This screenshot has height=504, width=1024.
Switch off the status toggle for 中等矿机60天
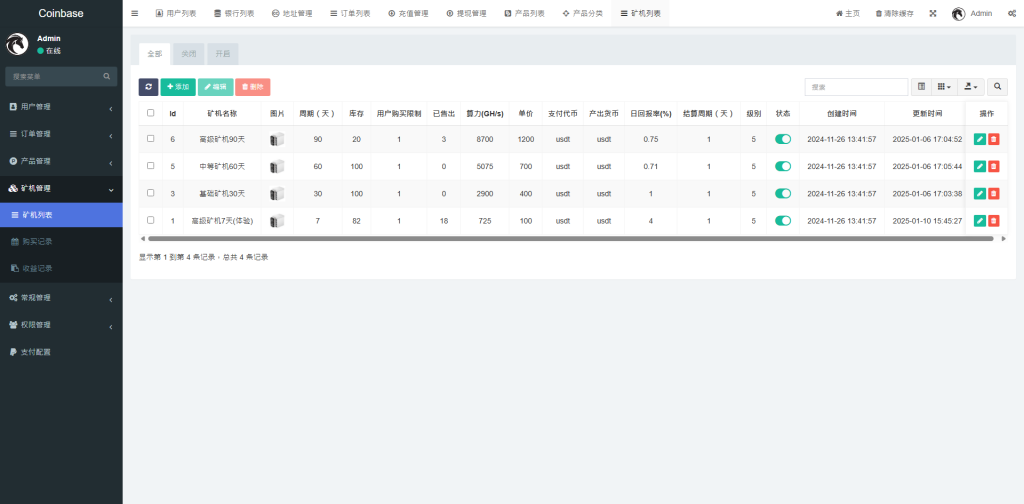(x=783, y=166)
